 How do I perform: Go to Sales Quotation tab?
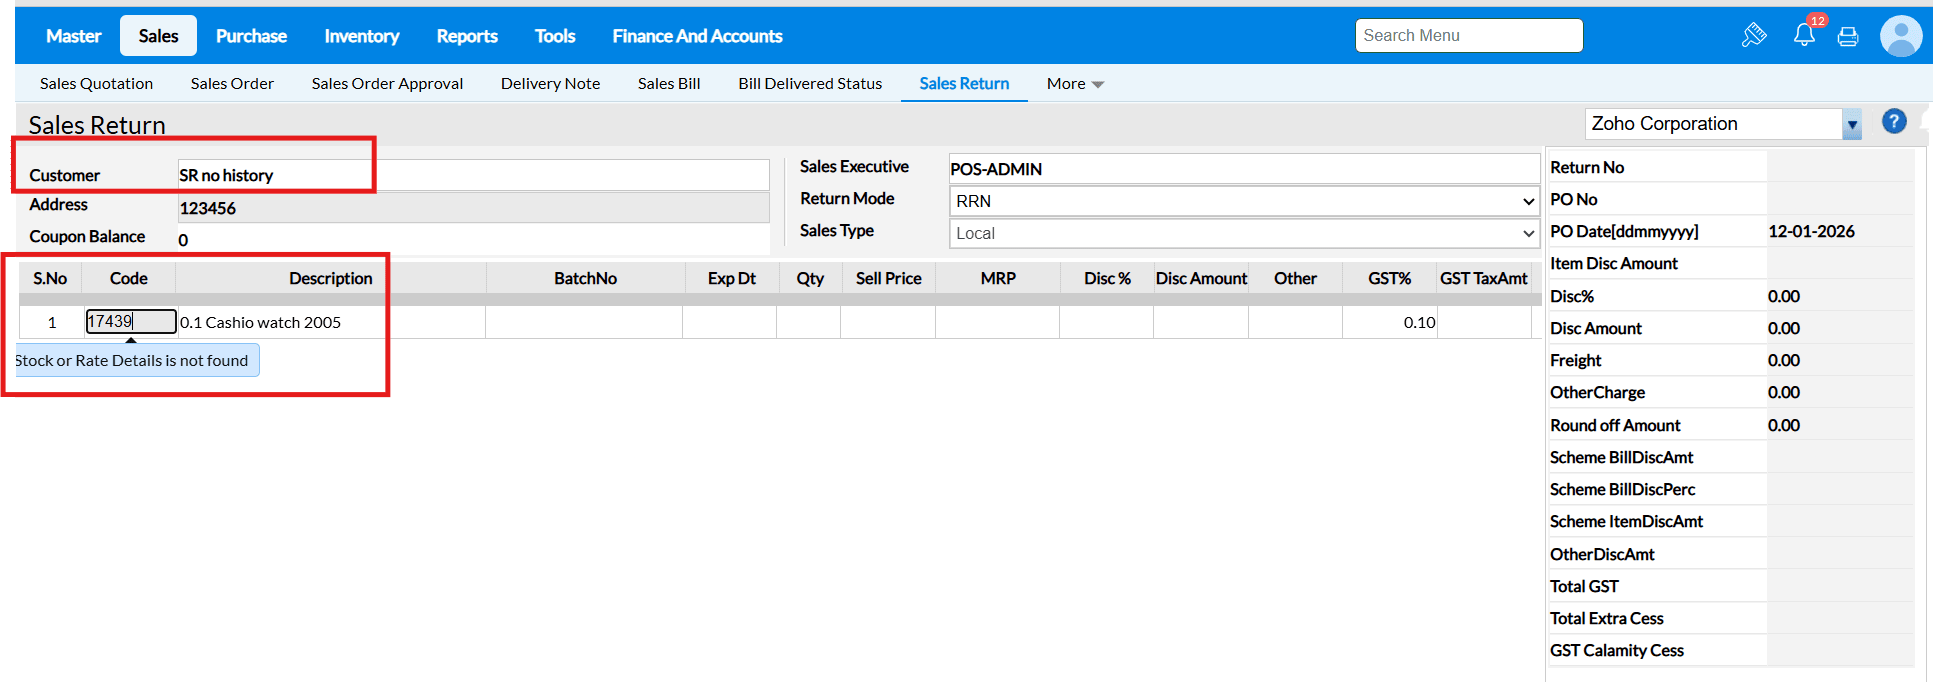pos(96,84)
